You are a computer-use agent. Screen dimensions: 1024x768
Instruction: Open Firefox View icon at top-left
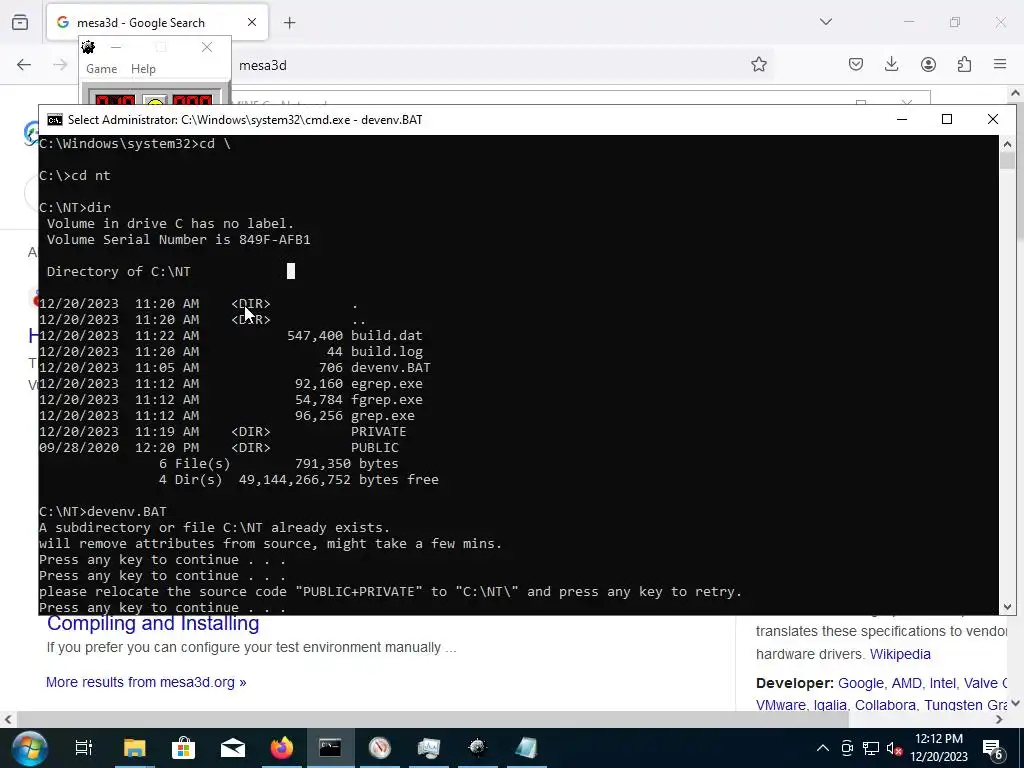pos(20,23)
